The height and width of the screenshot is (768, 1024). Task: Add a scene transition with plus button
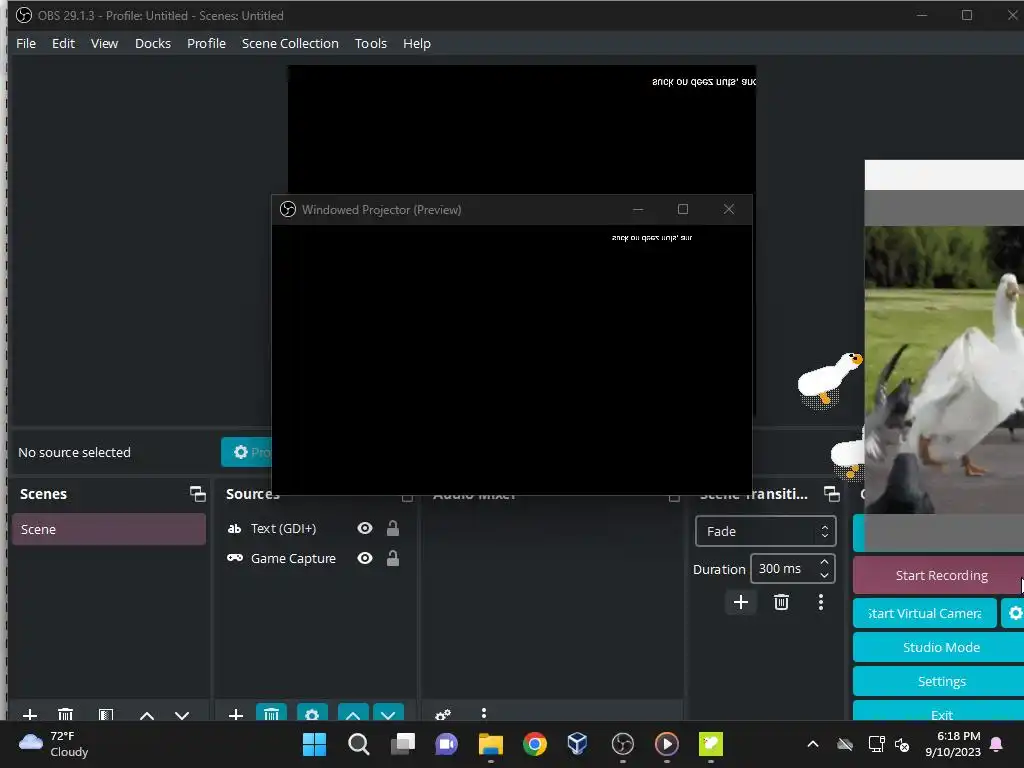coord(741,602)
